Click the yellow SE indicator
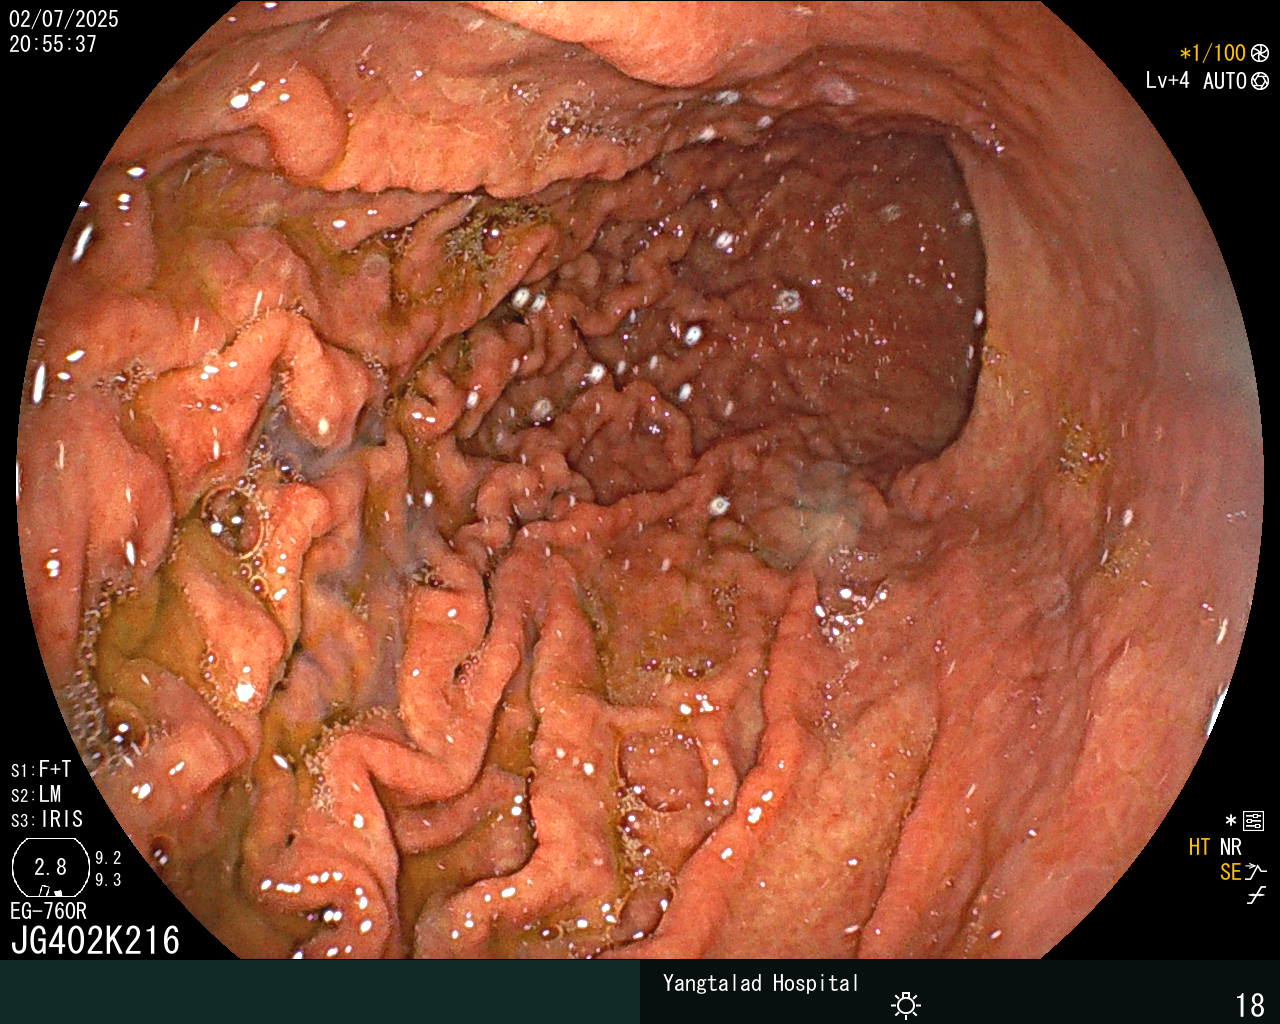The width and height of the screenshot is (1280, 1024). pyautogui.click(x=1230, y=872)
